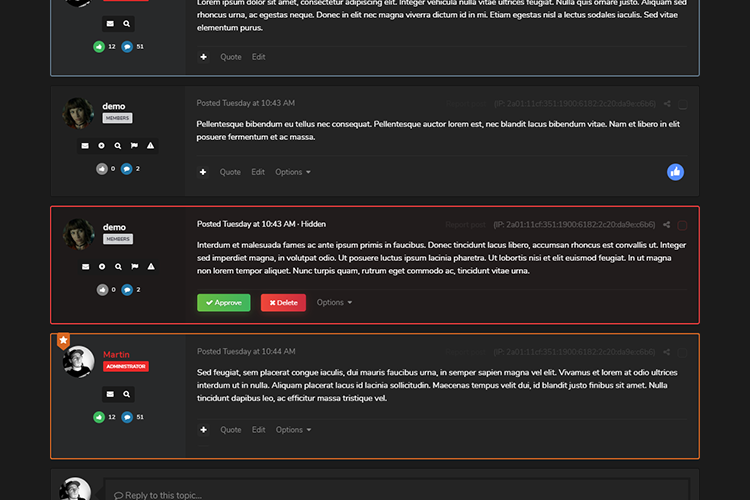Send a message to Martin via the envelope icon

[x=110, y=394]
